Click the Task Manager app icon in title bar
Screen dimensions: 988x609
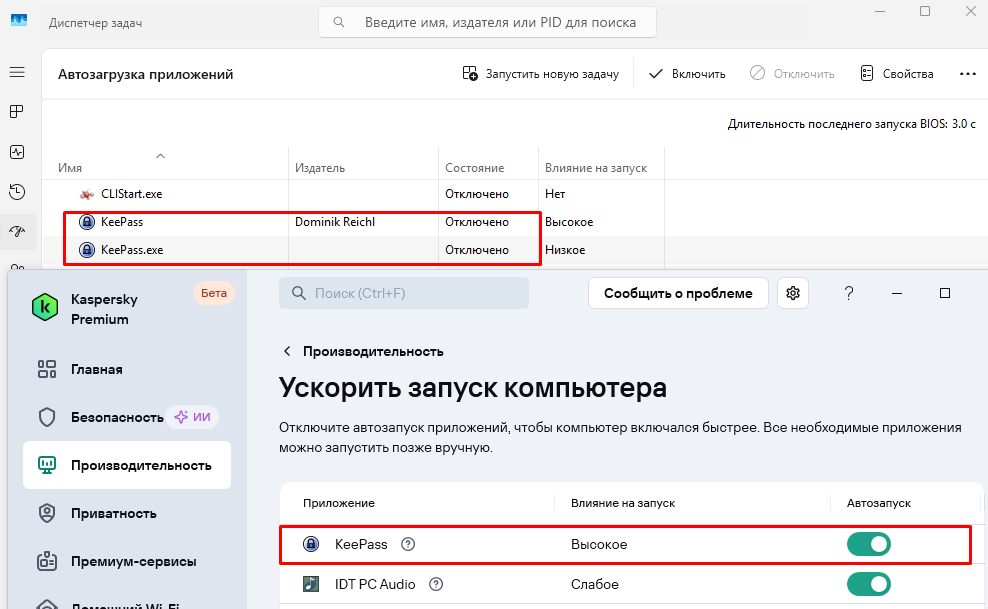[19, 20]
